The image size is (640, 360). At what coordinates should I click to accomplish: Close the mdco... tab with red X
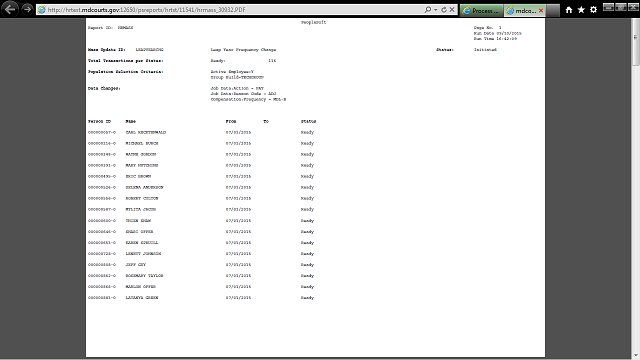click(x=541, y=11)
